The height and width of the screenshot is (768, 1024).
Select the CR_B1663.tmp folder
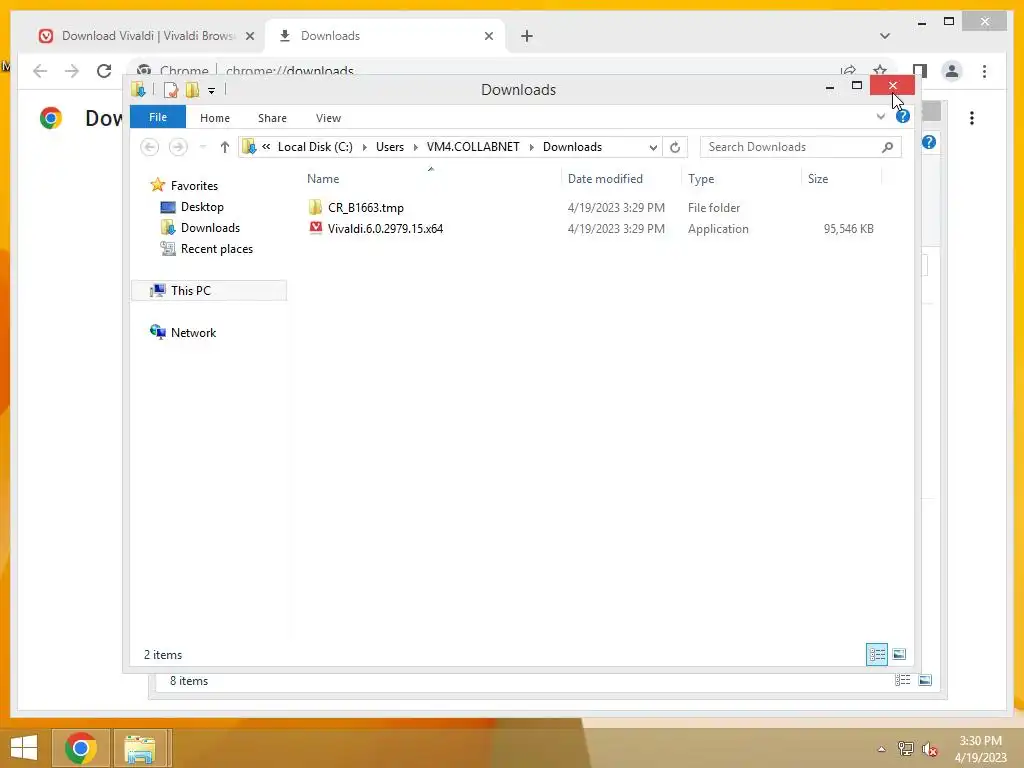pos(366,208)
